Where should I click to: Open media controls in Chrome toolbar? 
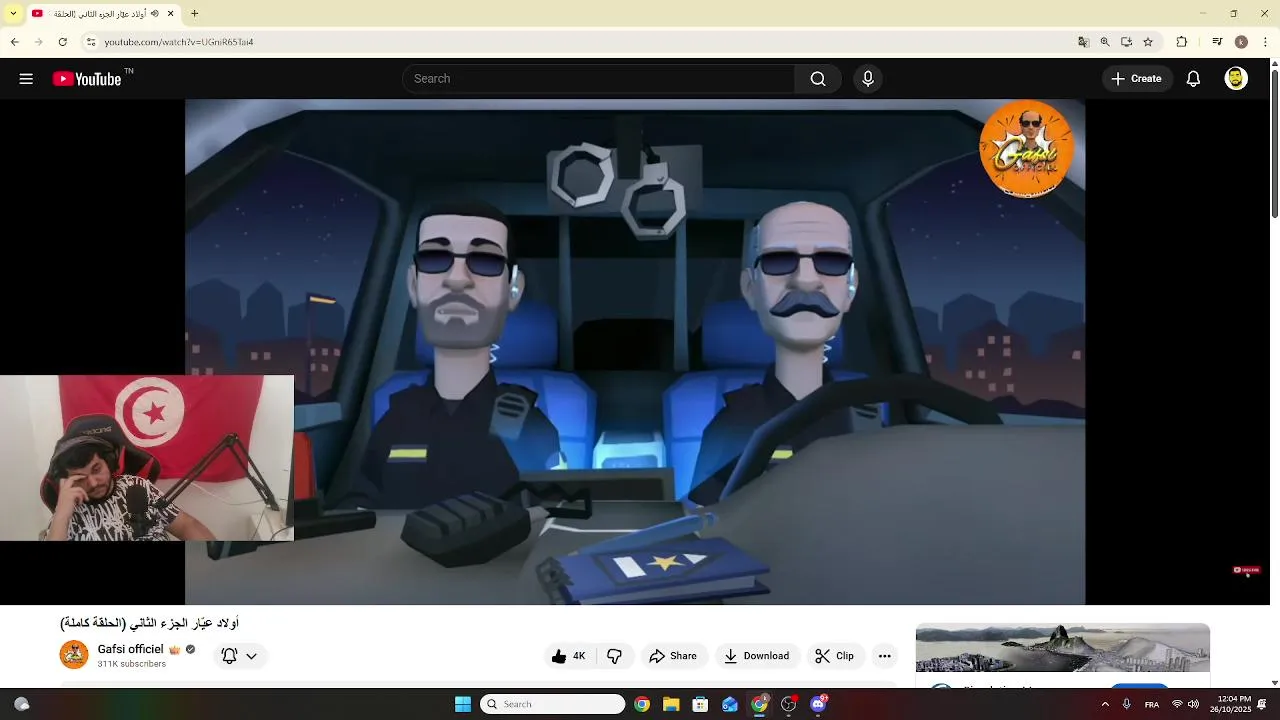[1217, 42]
